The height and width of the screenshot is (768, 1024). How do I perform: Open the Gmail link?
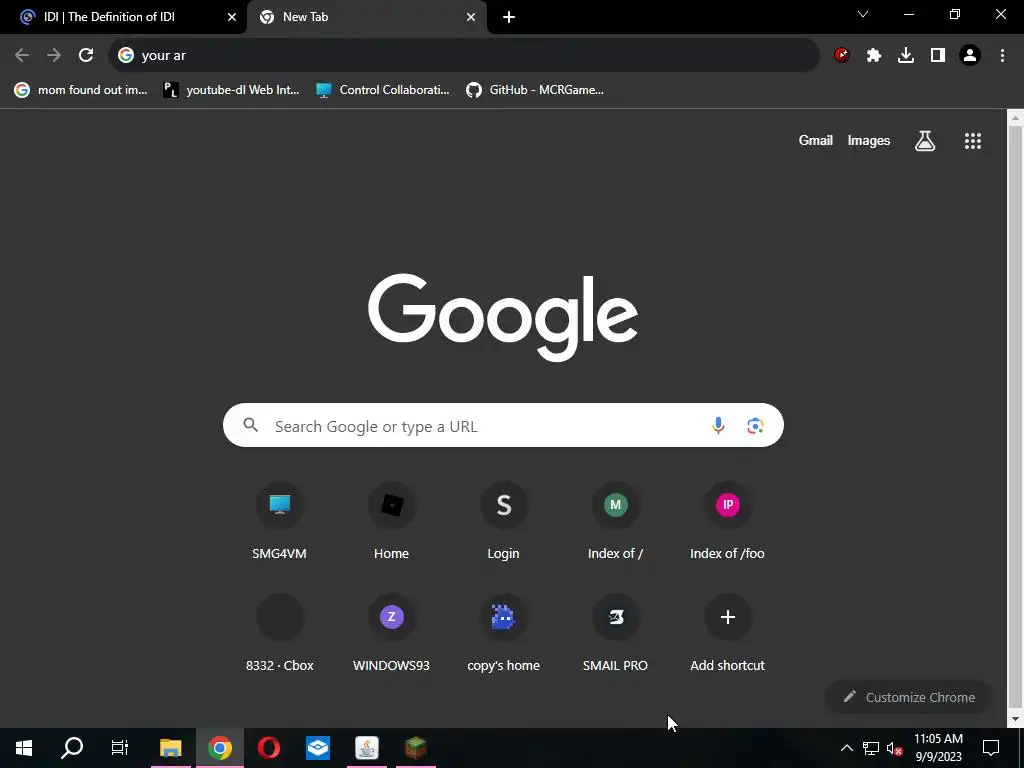tap(816, 140)
